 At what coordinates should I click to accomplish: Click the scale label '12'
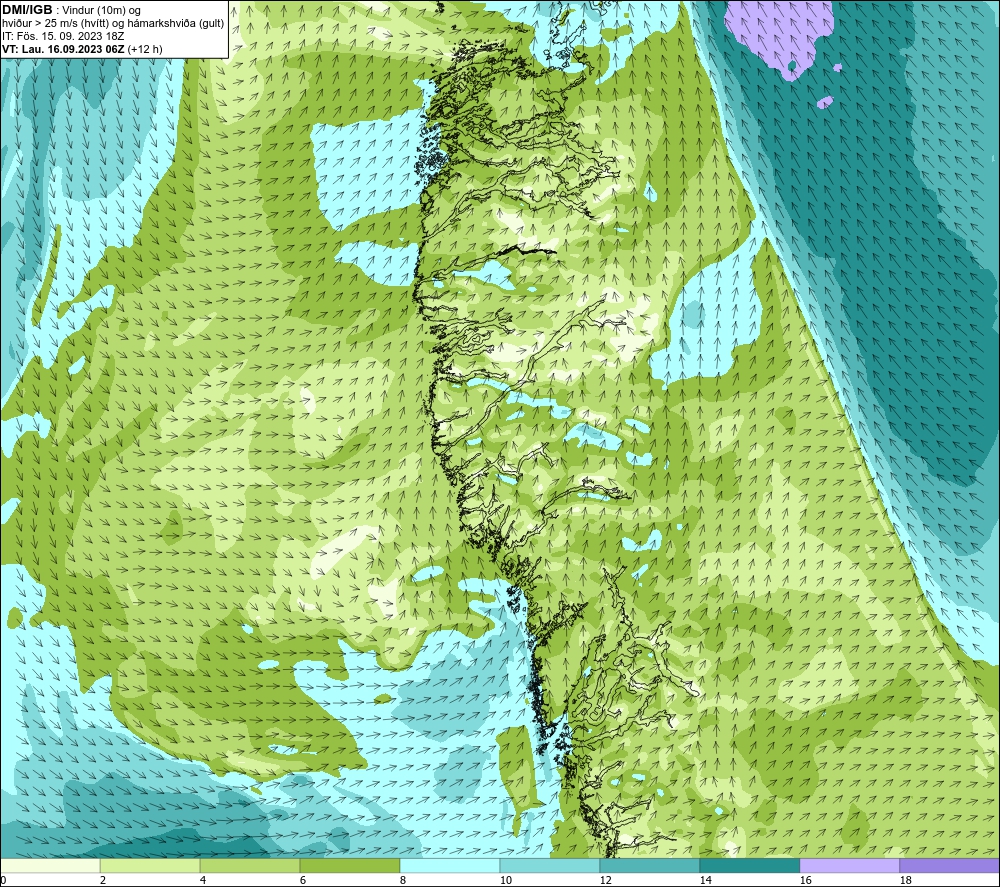[605, 881]
